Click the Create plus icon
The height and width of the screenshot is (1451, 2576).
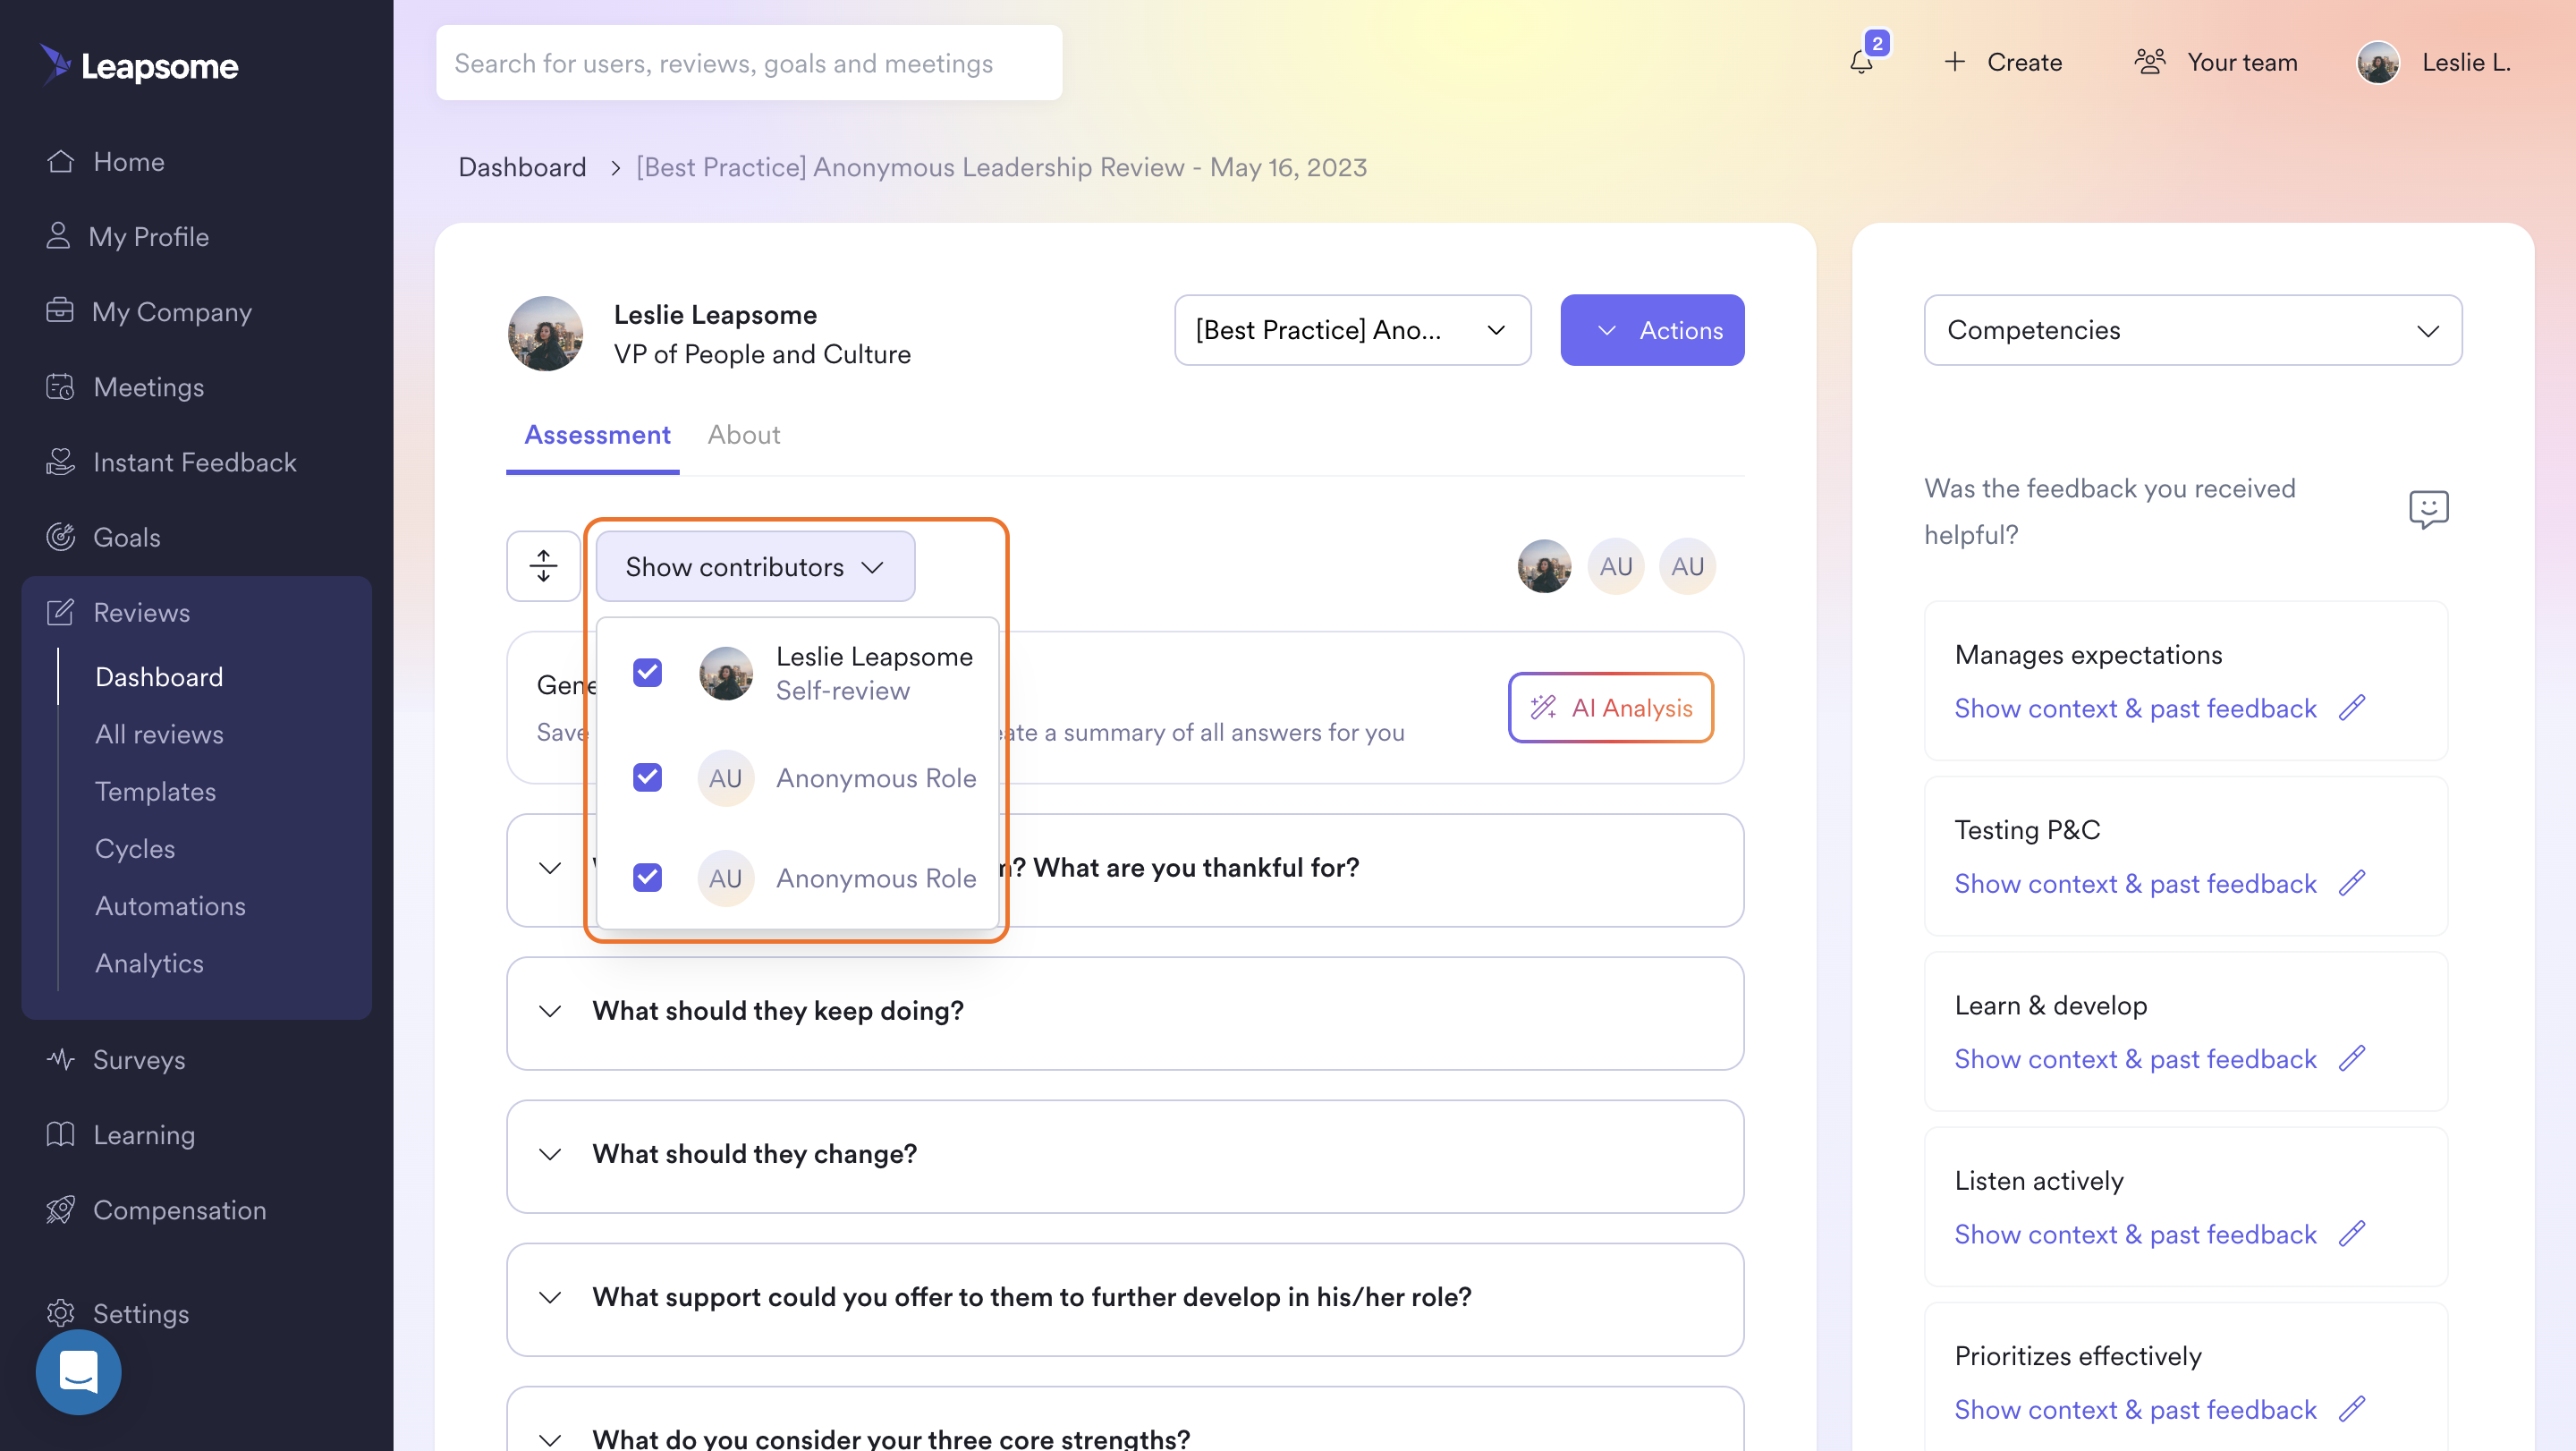pyautogui.click(x=1954, y=62)
